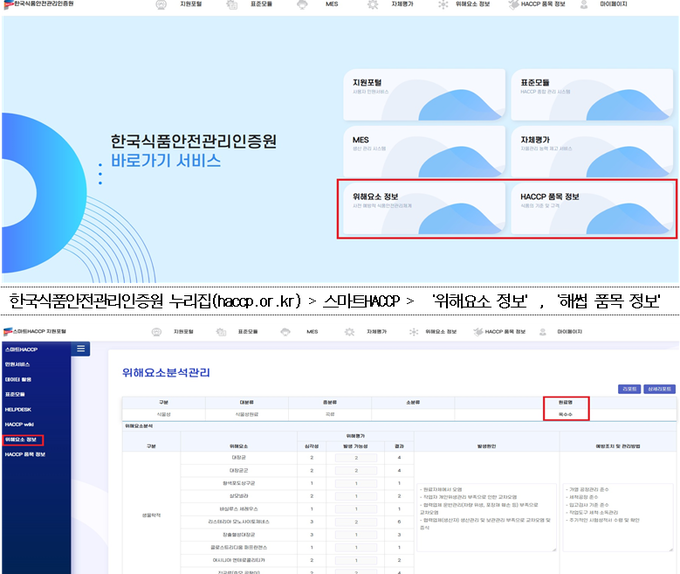Click the 발생 가능성 field in the 대장균 row
The width and height of the screenshot is (680, 574).
(356, 458)
